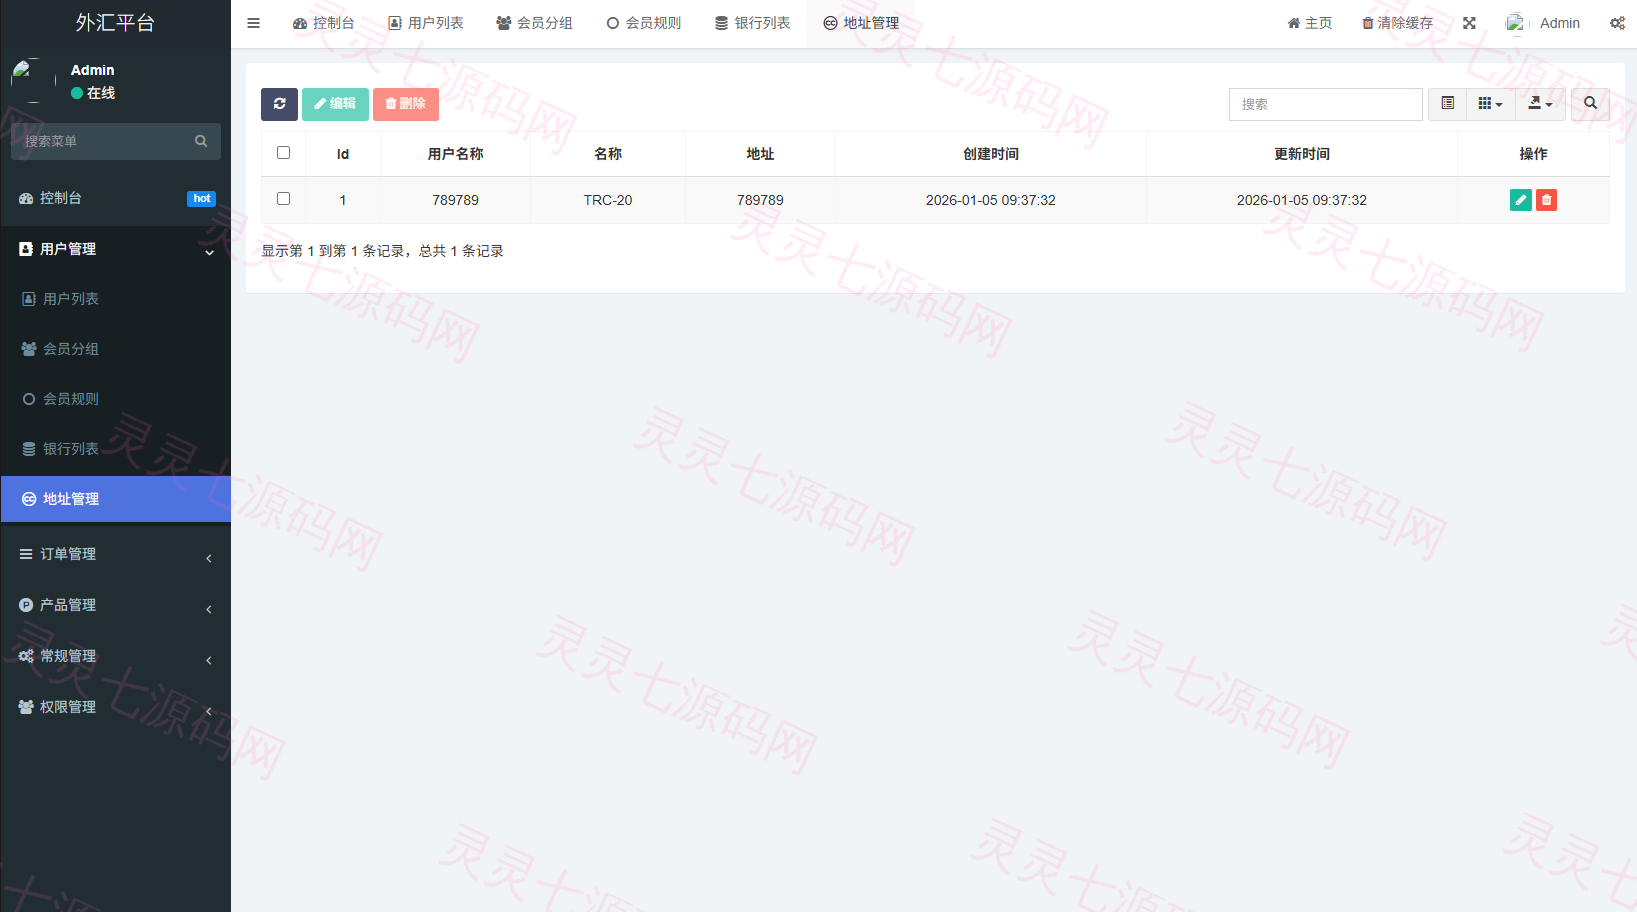Open the settings gears icon top right
The height and width of the screenshot is (912, 1637).
pos(1617,23)
